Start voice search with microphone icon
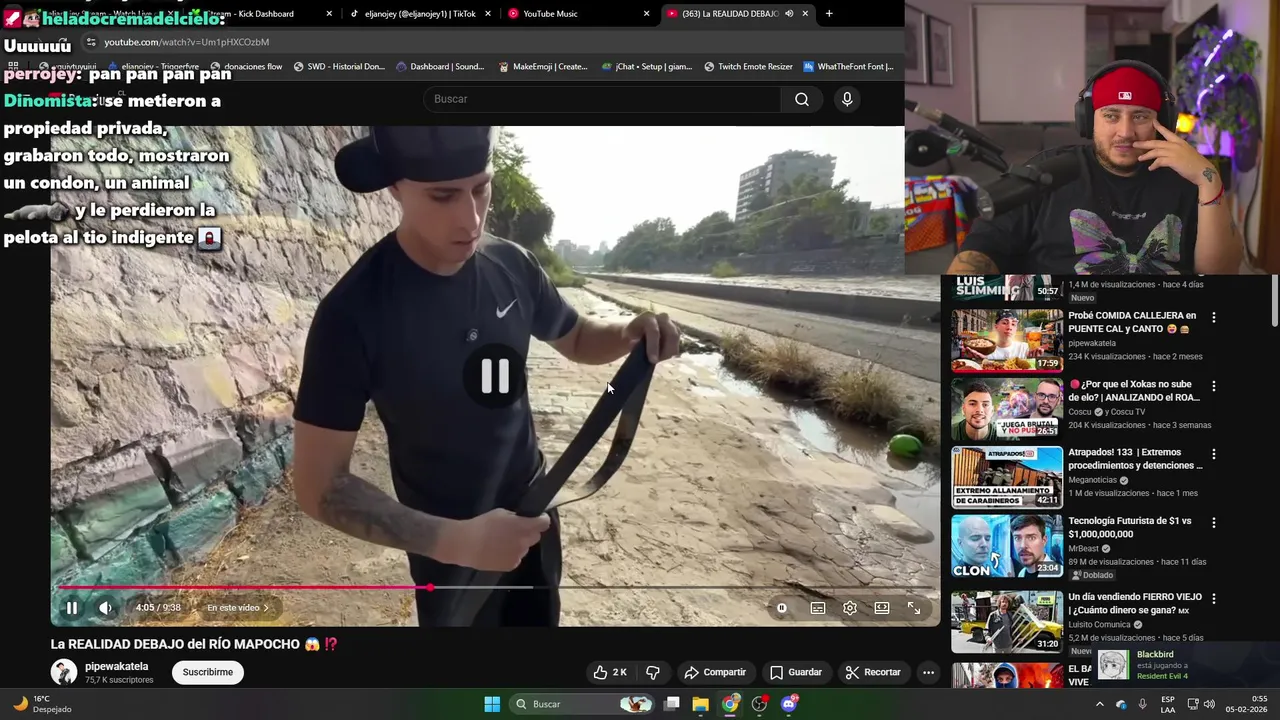Screen dimensions: 1280x720 pos(847,99)
